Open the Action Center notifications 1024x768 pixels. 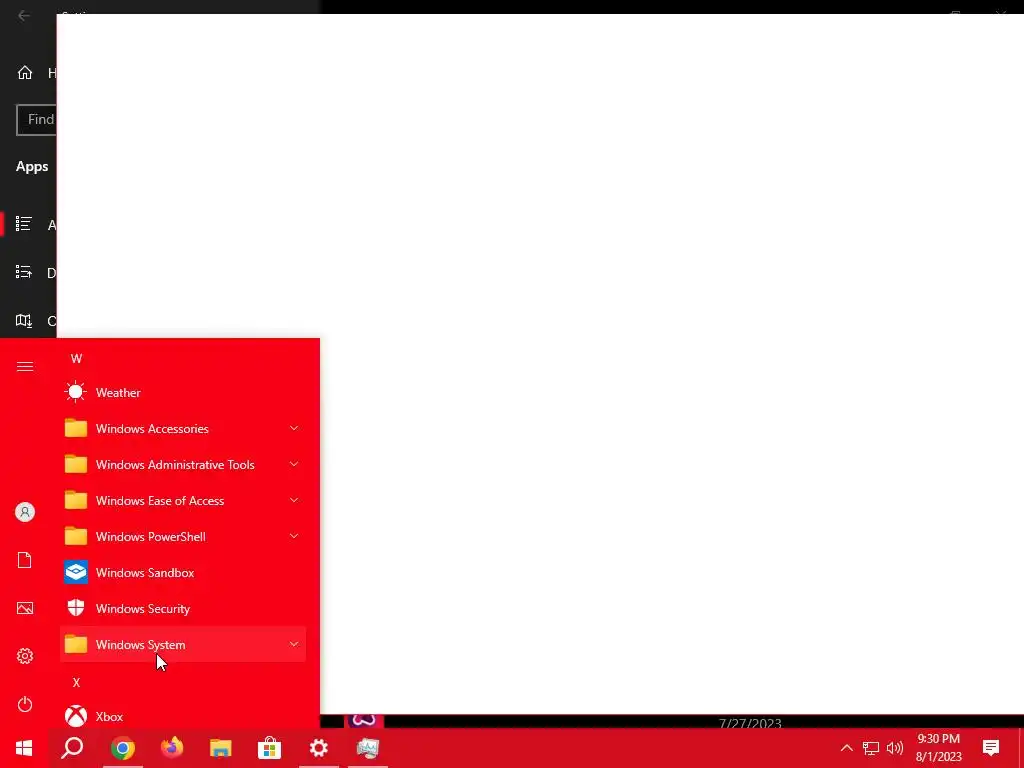coord(991,748)
